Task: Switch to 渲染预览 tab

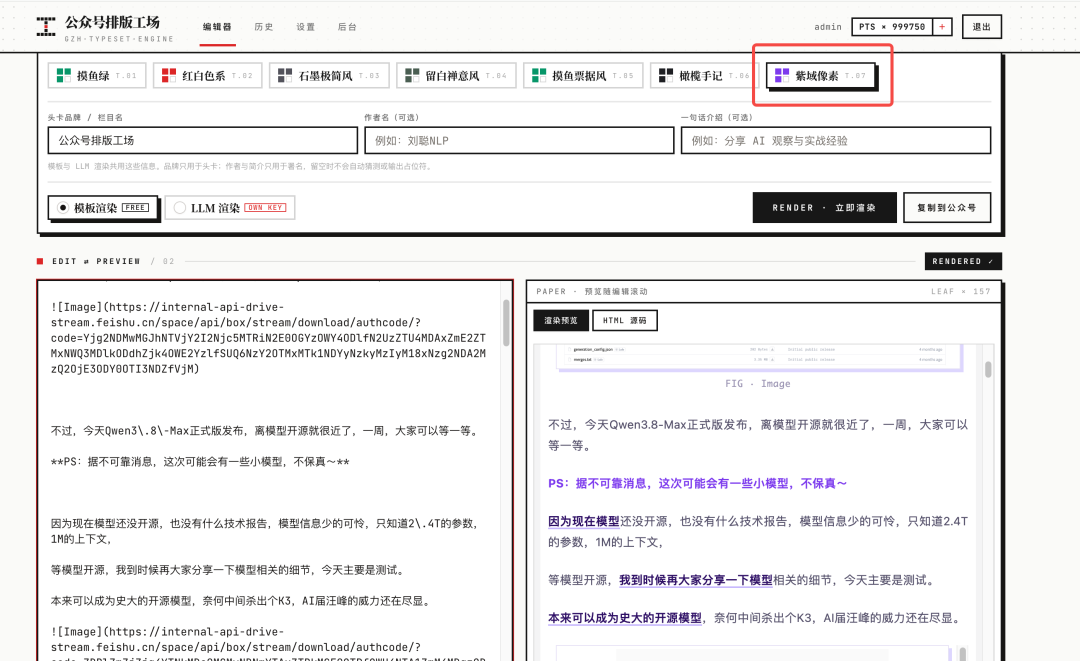Action: coord(561,320)
